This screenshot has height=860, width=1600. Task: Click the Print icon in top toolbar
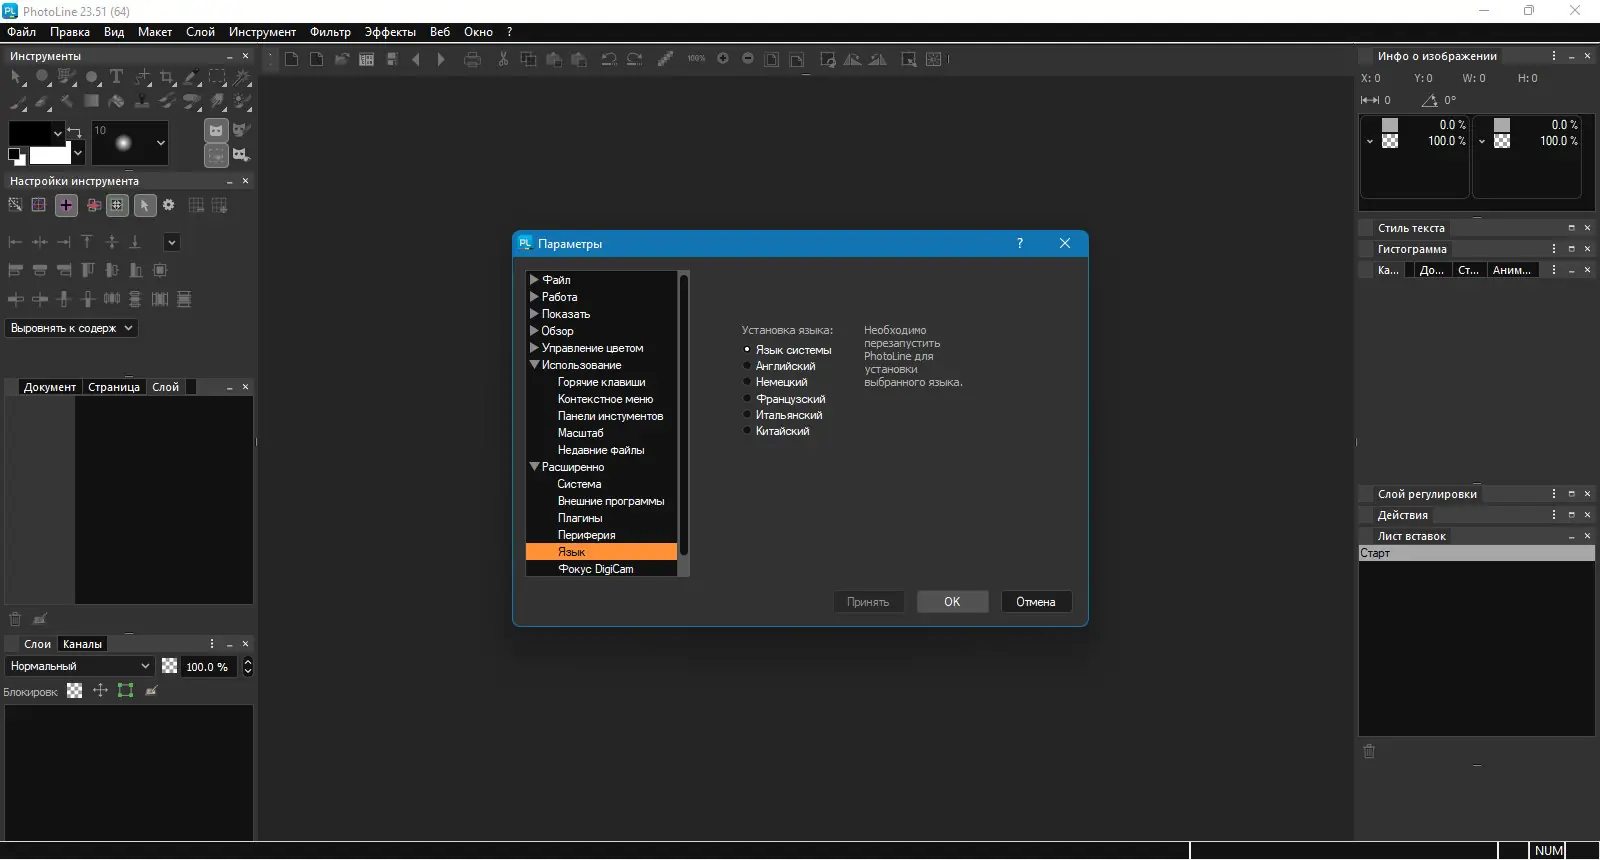click(x=473, y=59)
